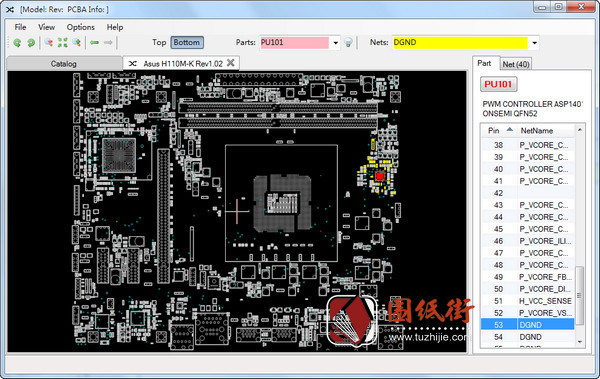This screenshot has height=379, width=600.
Task: Select the empty pin 42 row
Action: click(x=528, y=193)
